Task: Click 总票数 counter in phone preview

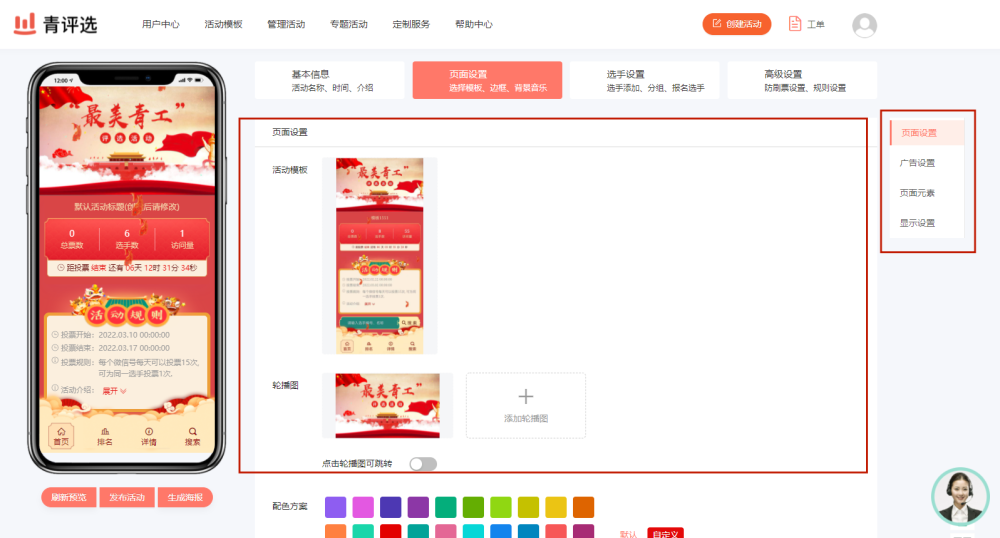Action: (71, 239)
